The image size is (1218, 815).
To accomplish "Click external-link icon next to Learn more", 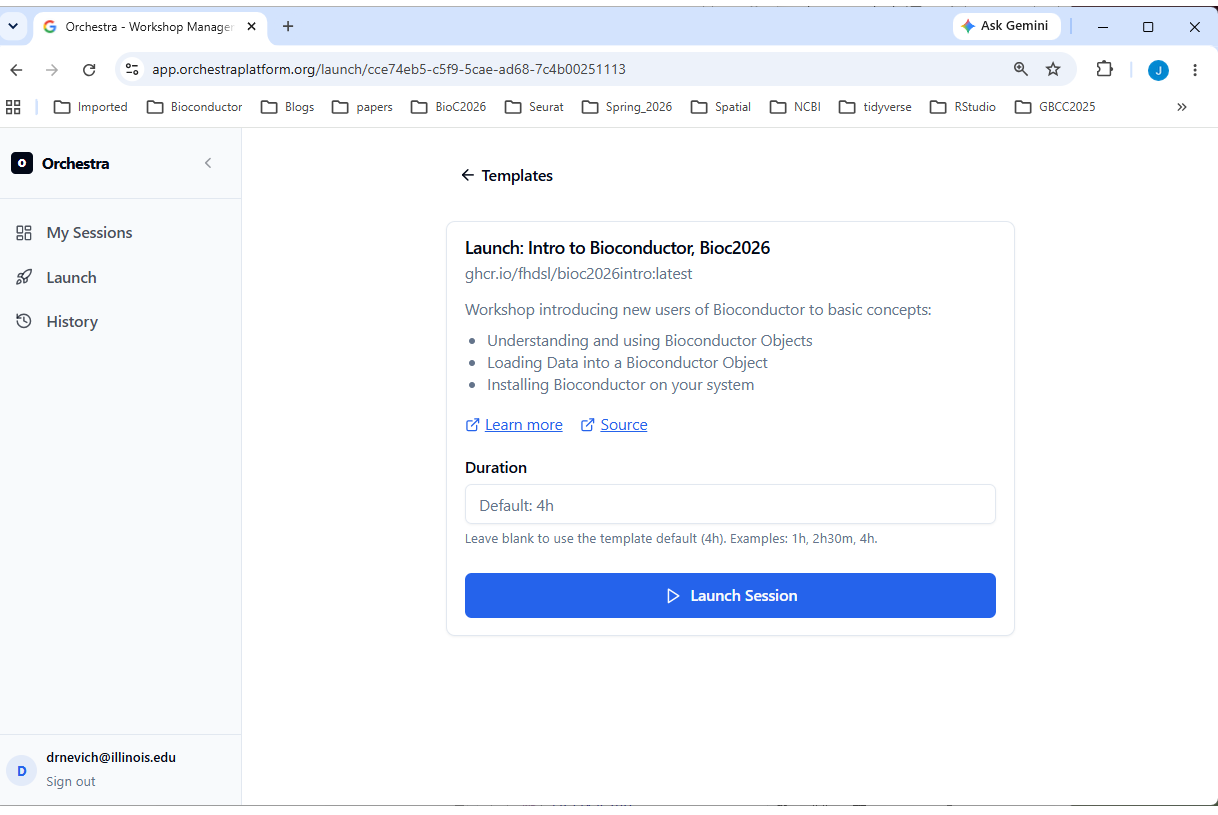I will tap(473, 425).
